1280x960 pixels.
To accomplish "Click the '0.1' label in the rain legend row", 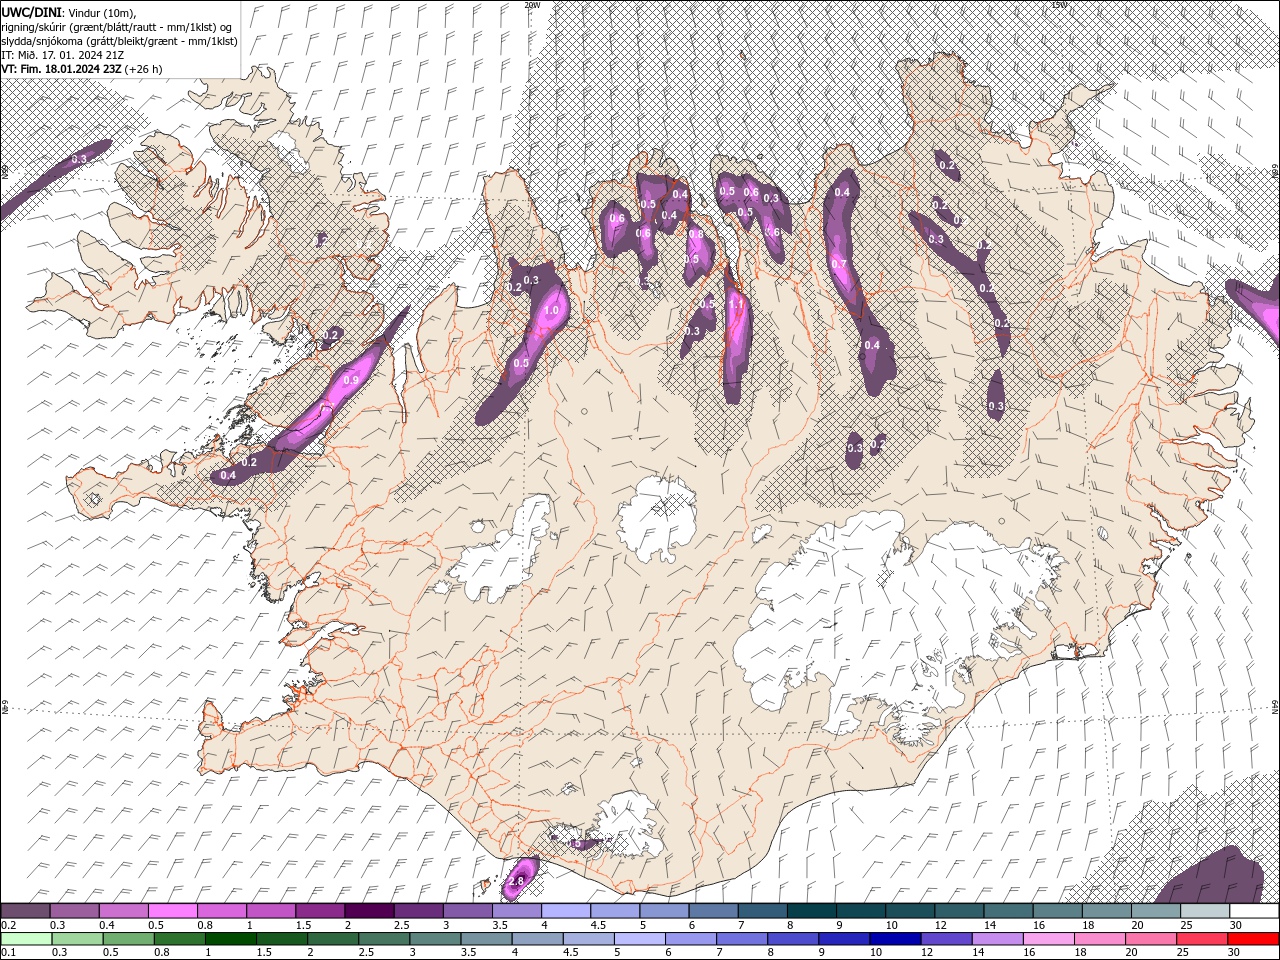I will (10, 953).
